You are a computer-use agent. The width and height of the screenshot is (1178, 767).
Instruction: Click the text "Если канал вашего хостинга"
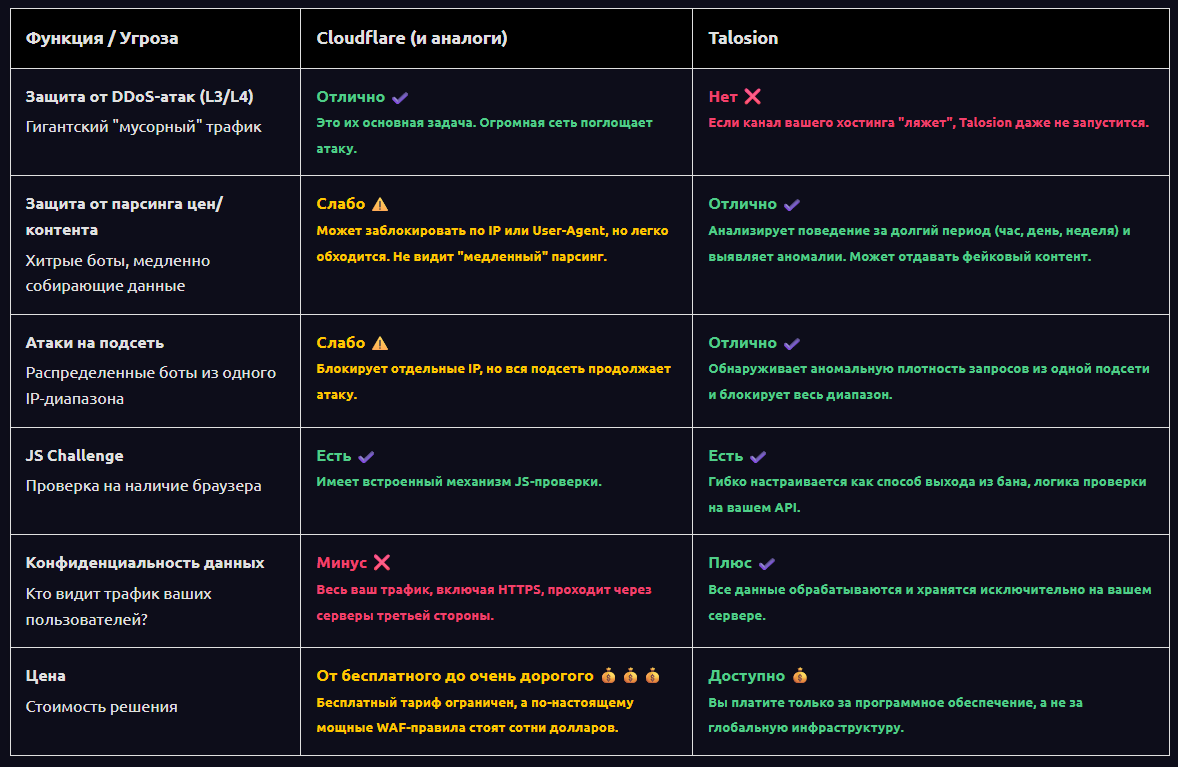coord(802,122)
